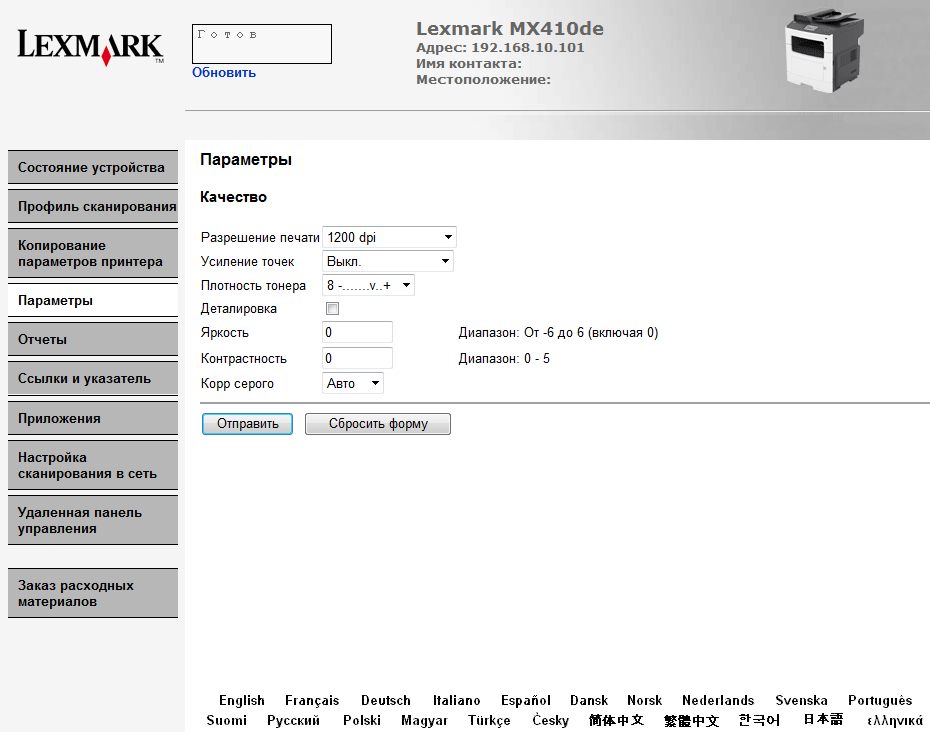Switch language to Česky
Viewport: 930px width, 732px height.
(x=550, y=720)
